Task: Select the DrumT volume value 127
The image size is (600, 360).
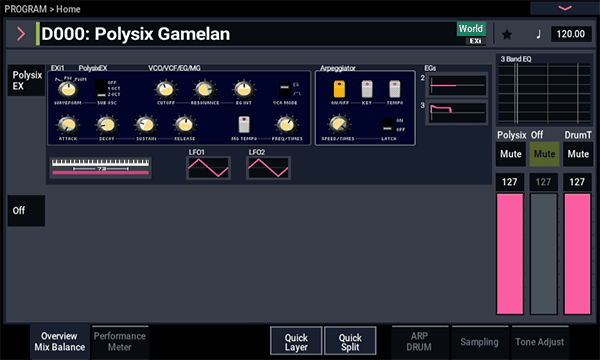Action: (577, 182)
